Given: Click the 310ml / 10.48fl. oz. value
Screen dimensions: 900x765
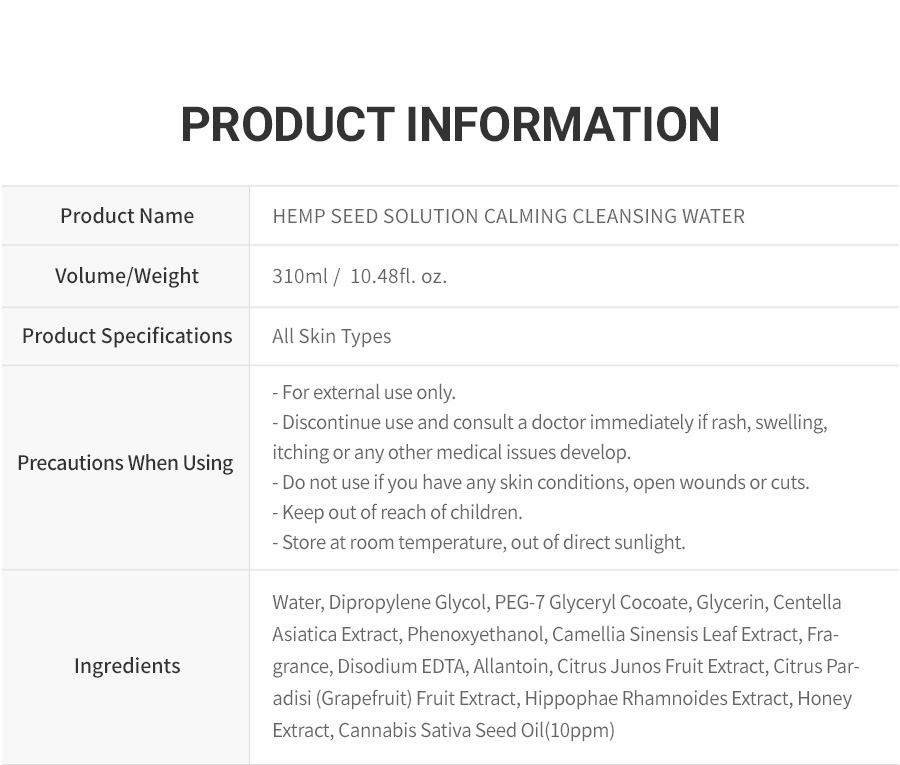Looking at the screenshot, I should tap(359, 277).
